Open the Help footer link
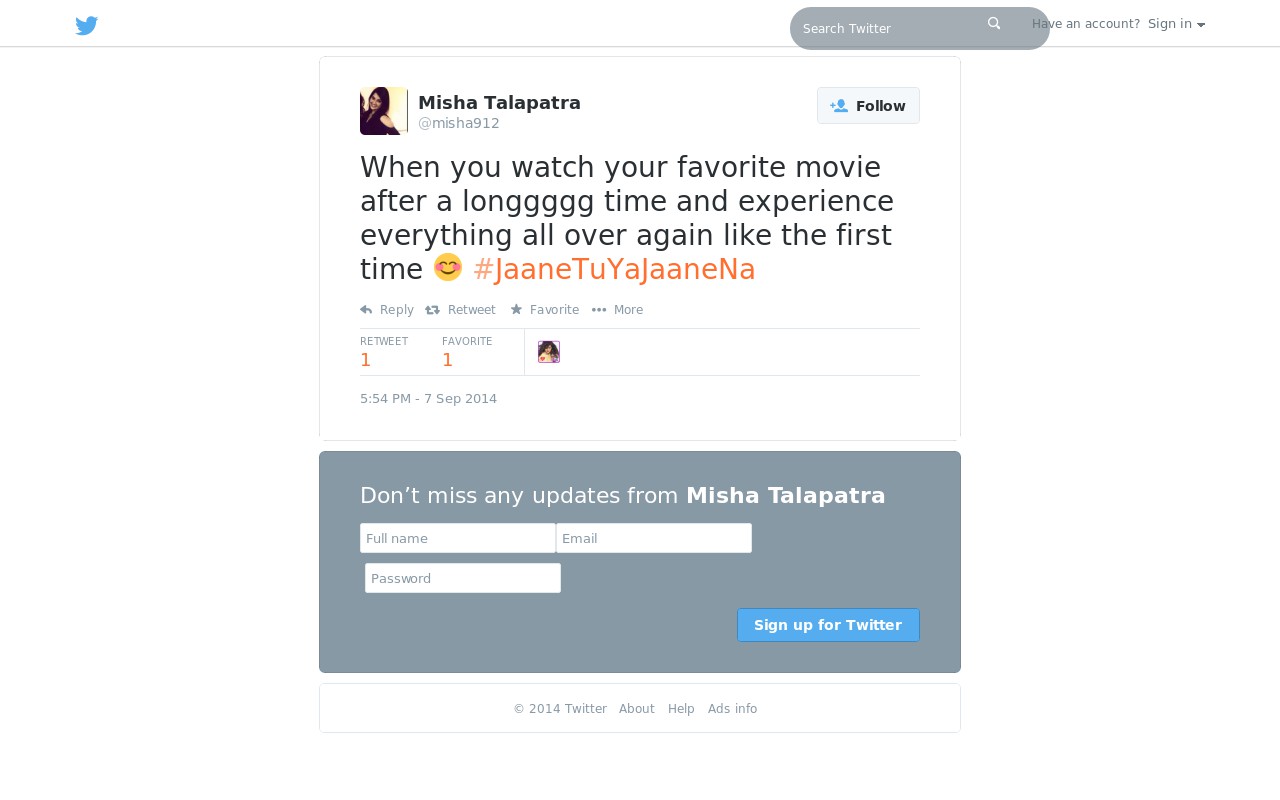The height and width of the screenshot is (800, 1280). pos(681,709)
